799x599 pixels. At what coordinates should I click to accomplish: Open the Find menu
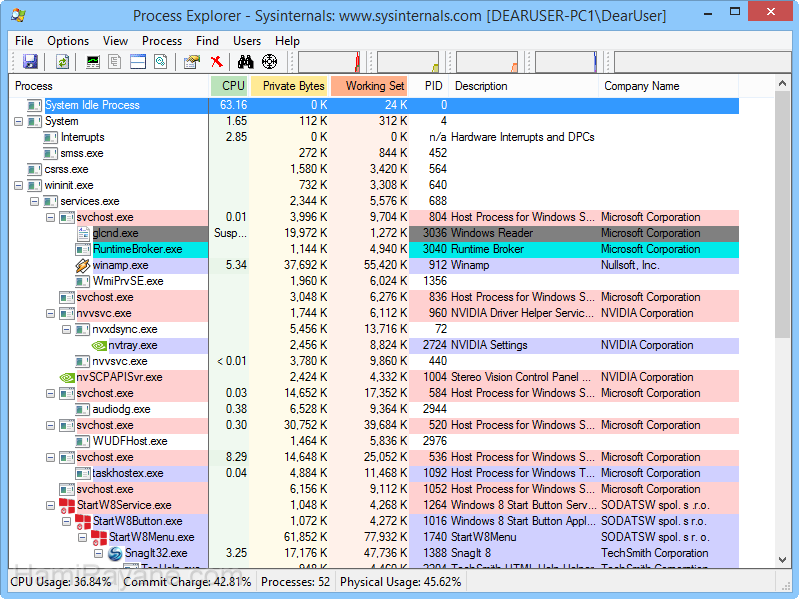click(207, 41)
